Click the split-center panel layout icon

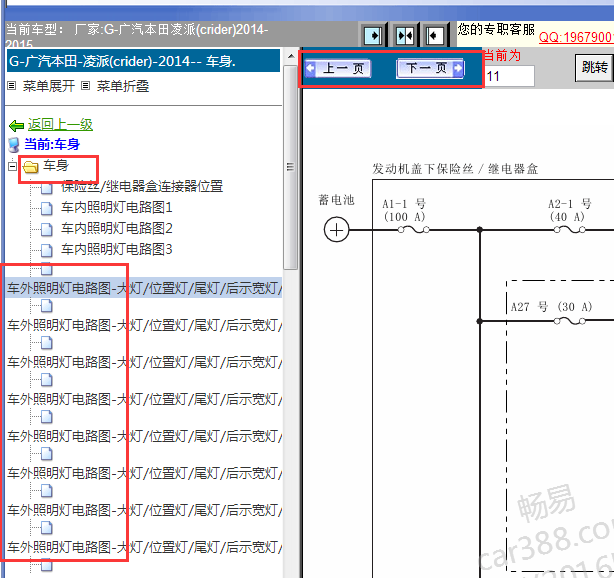click(405, 36)
